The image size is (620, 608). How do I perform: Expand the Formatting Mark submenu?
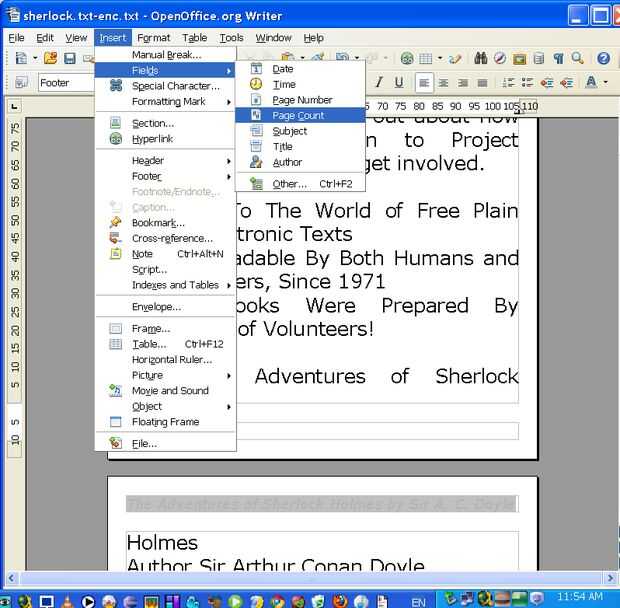(x=165, y=102)
